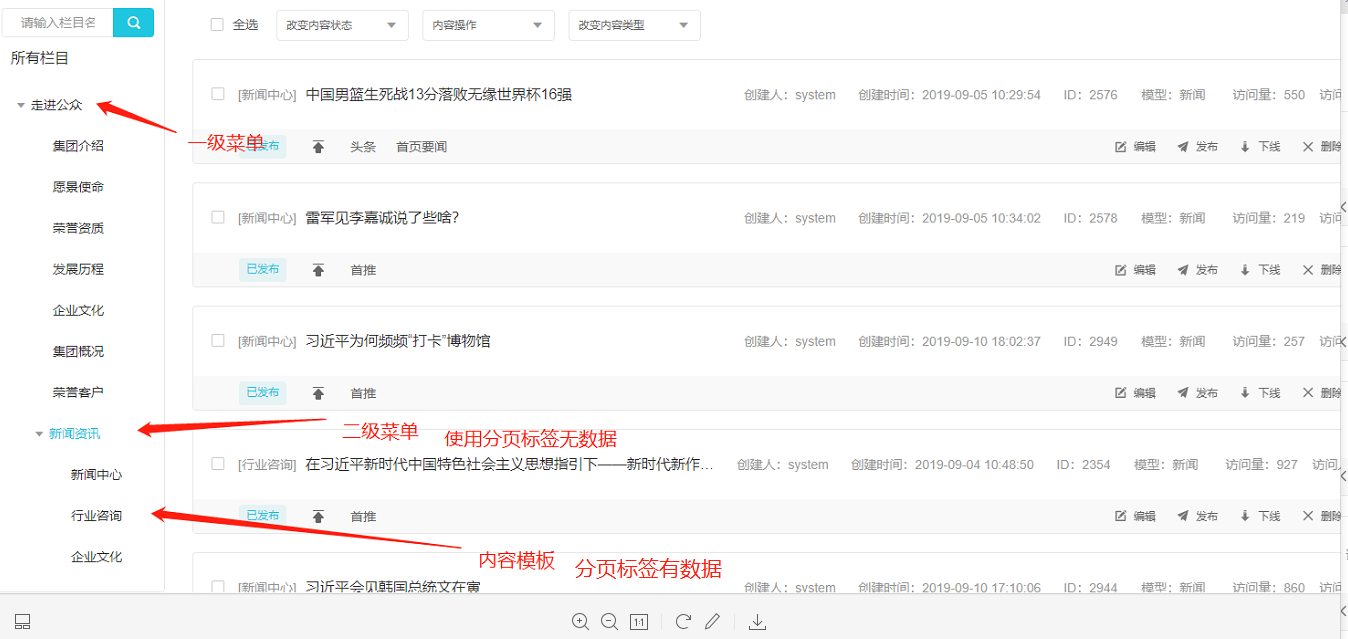
Task: Click pin-to-top arrow icon in 博物馆 article row
Action: (318, 393)
